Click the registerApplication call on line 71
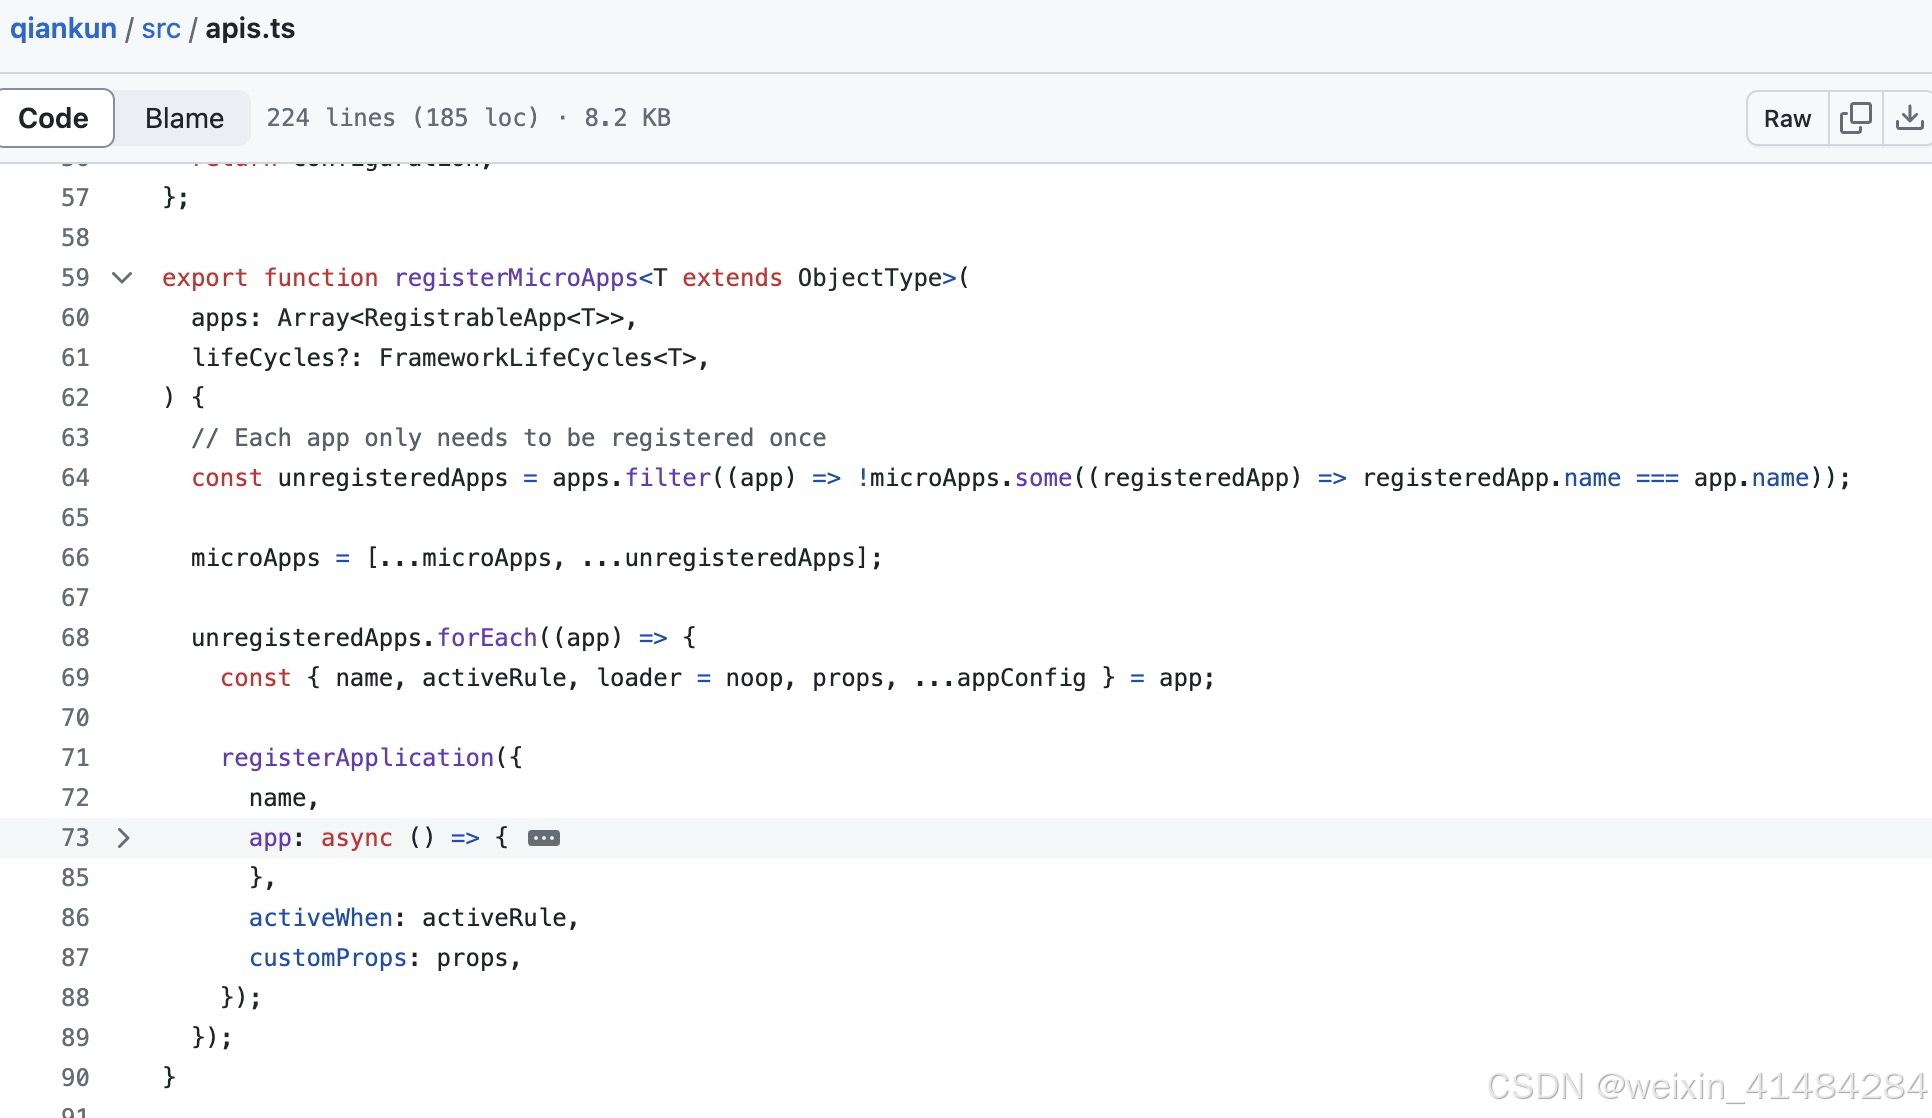1932x1118 pixels. tap(357, 758)
